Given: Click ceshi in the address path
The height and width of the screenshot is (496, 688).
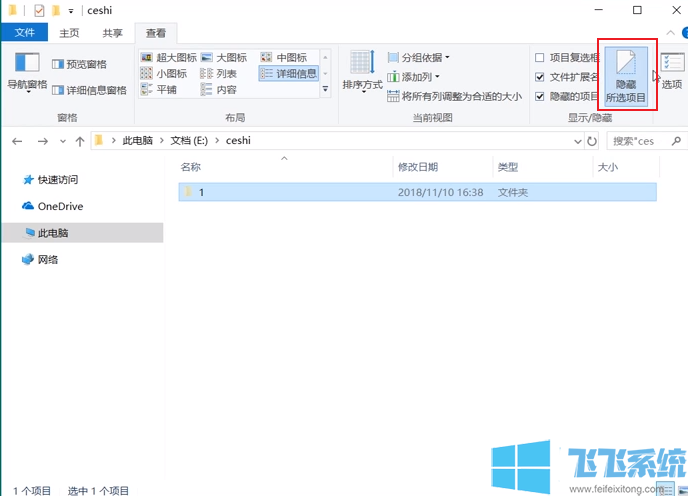Looking at the screenshot, I should coord(238,140).
